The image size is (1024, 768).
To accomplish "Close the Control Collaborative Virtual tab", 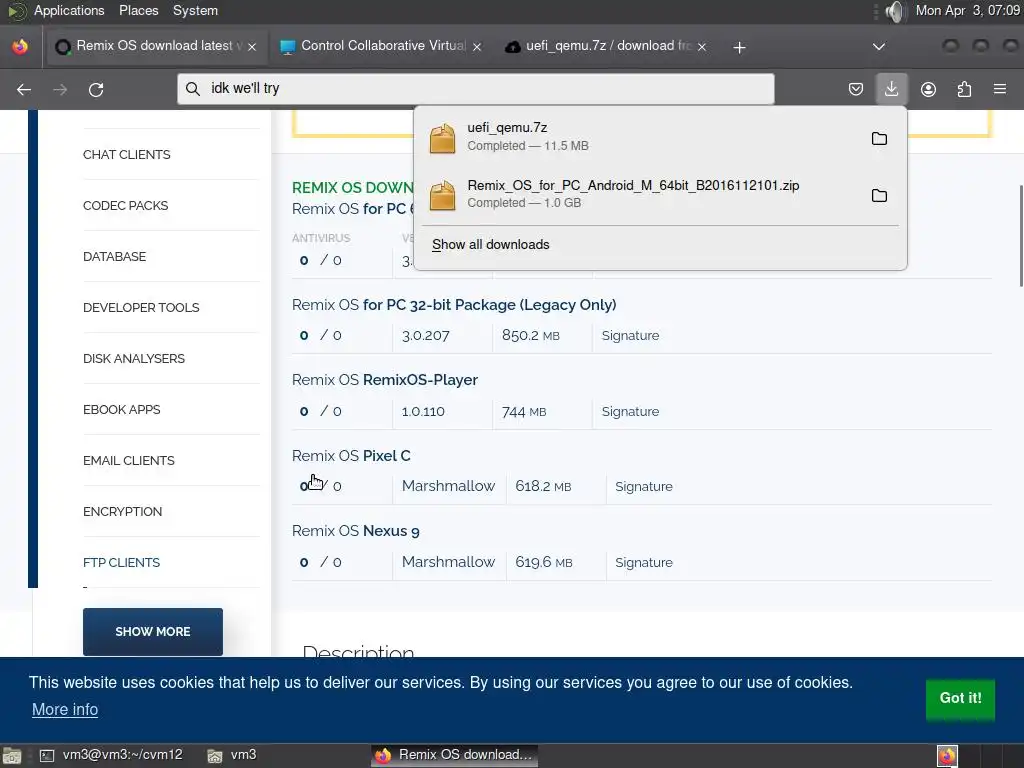I will pos(477,47).
